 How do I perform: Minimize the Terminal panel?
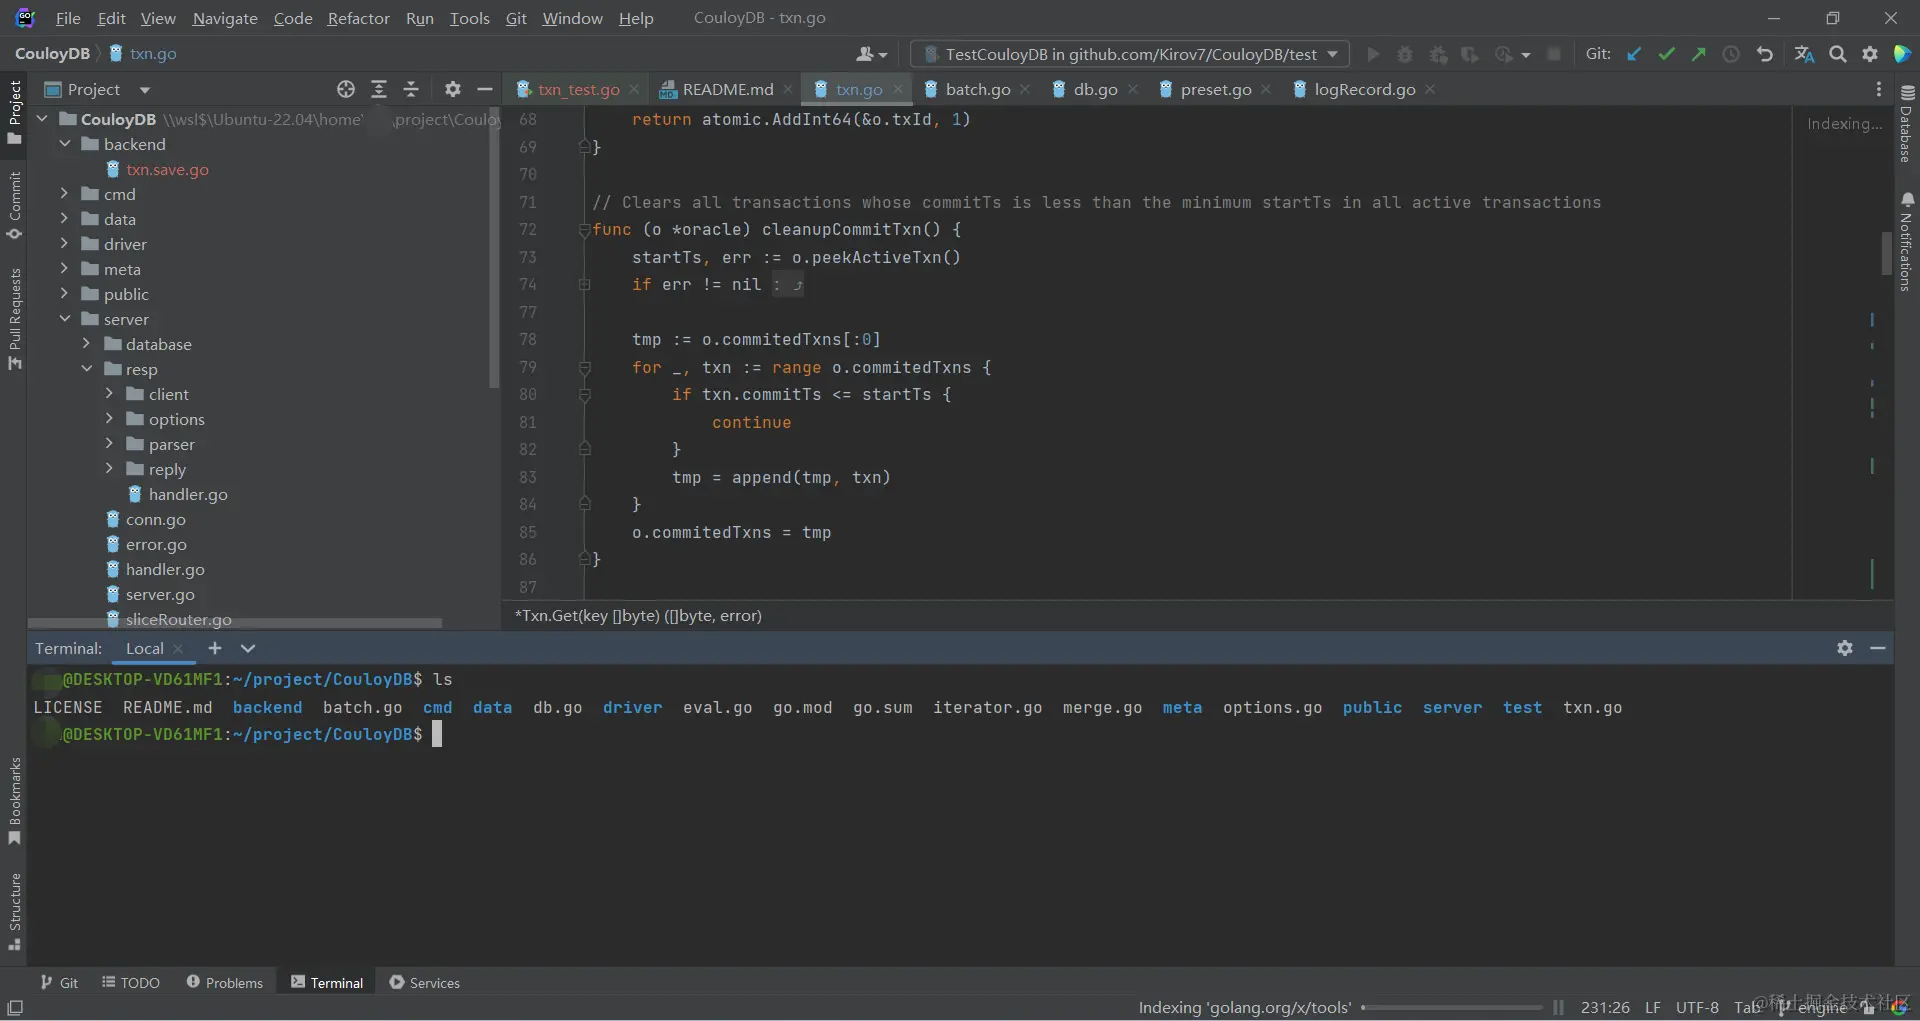coord(1878,648)
